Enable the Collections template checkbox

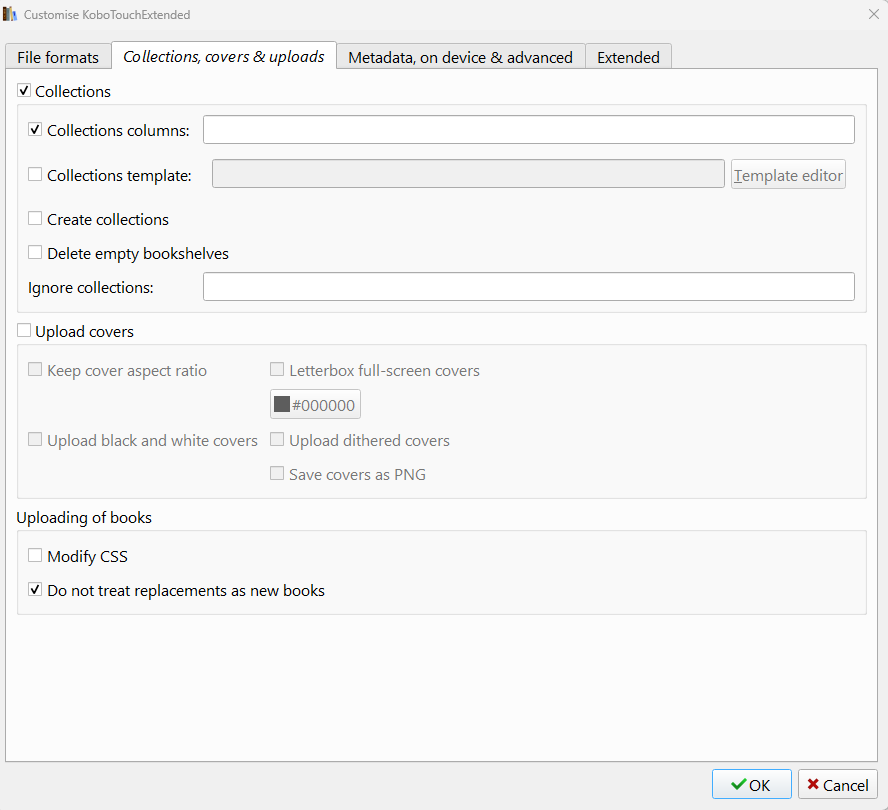pos(35,174)
